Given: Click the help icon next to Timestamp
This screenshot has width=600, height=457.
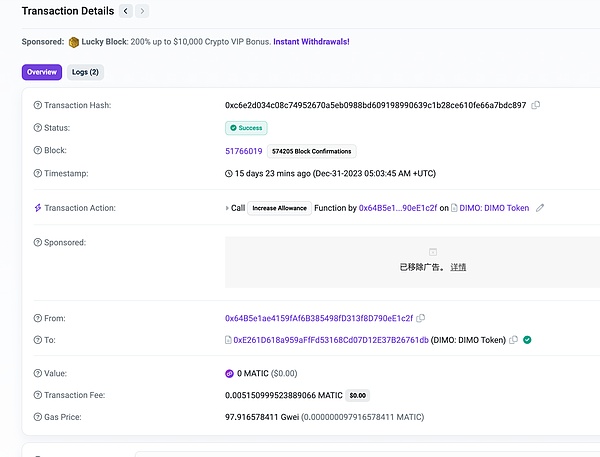Looking at the screenshot, I should point(38,173).
